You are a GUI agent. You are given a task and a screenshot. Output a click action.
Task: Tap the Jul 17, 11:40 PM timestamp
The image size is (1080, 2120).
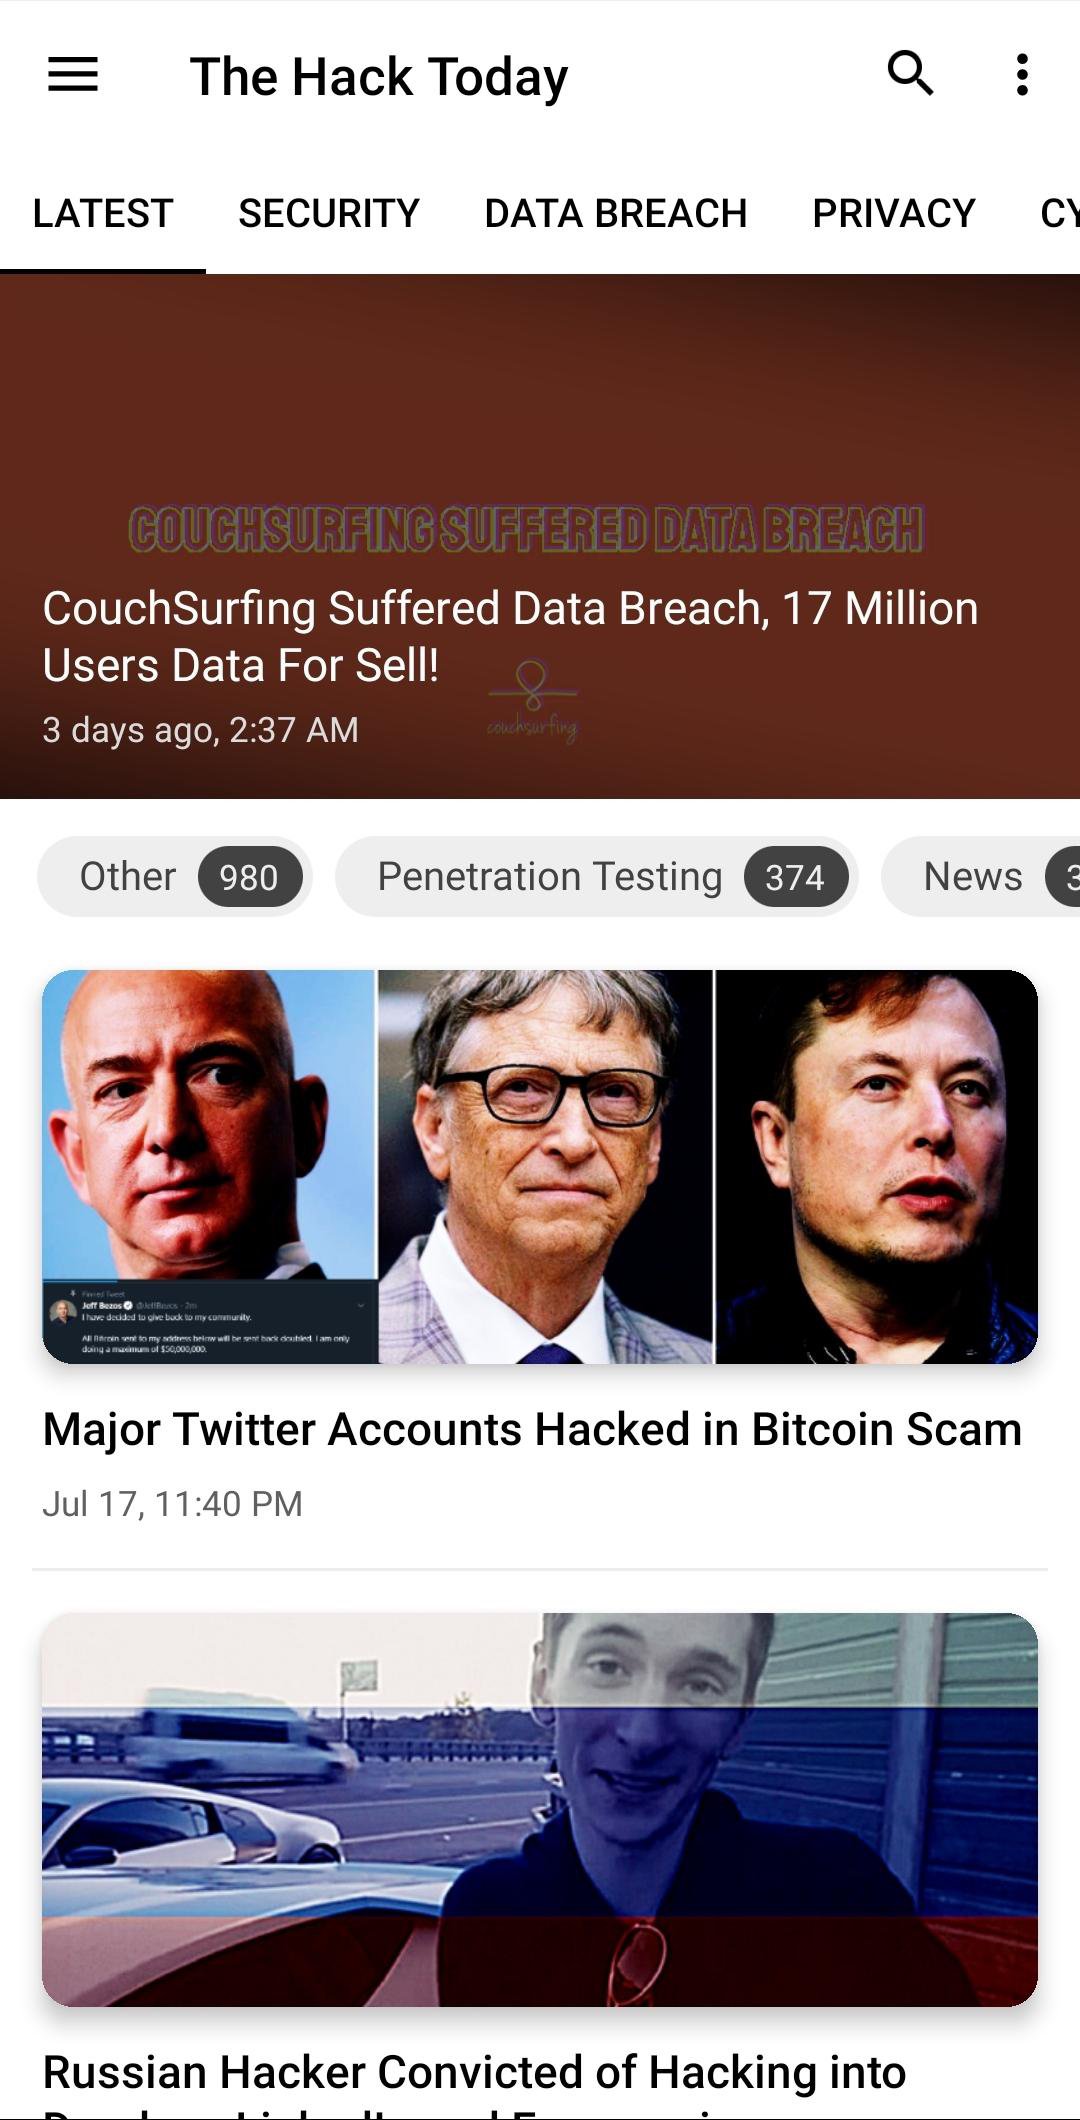coord(172,1504)
